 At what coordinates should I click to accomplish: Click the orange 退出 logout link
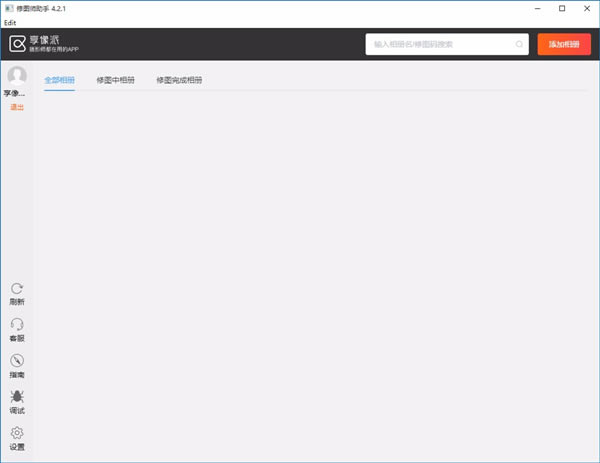coord(17,107)
